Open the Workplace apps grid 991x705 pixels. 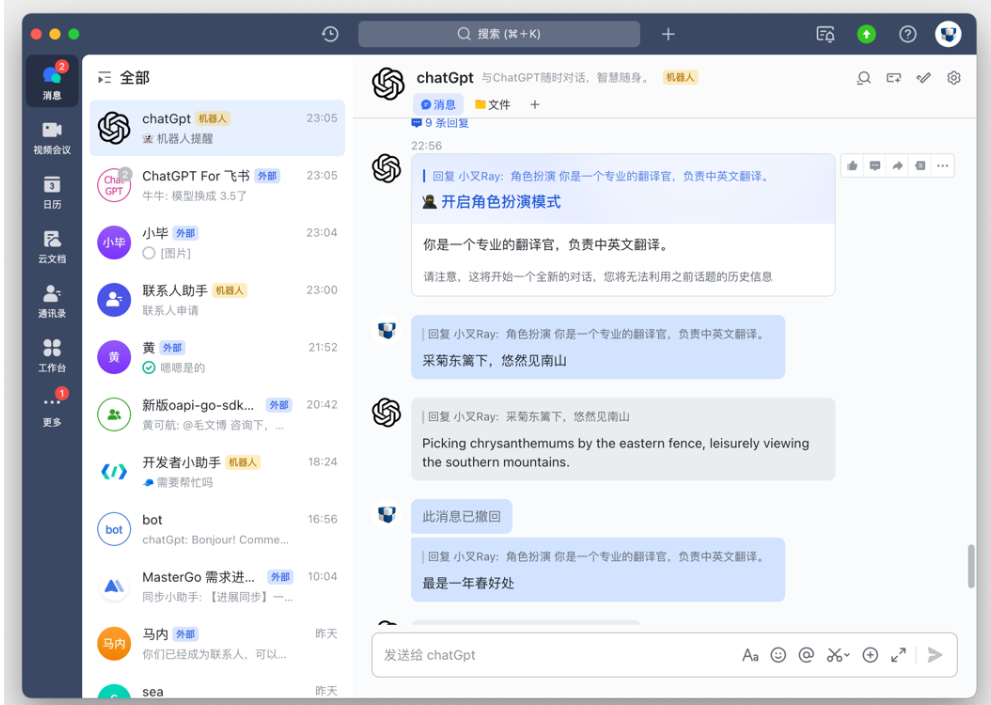(52, 355)
